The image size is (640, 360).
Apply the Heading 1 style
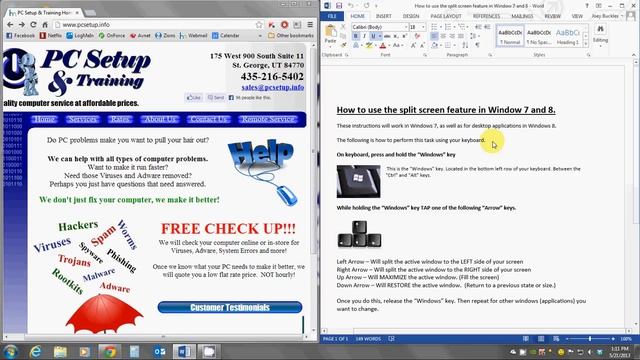coord(568,36)
